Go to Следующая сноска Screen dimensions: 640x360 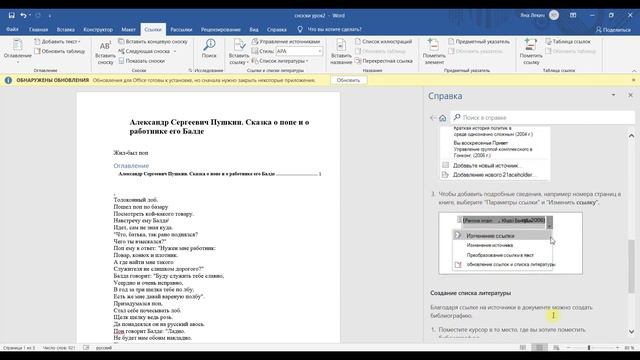[144, 51]
